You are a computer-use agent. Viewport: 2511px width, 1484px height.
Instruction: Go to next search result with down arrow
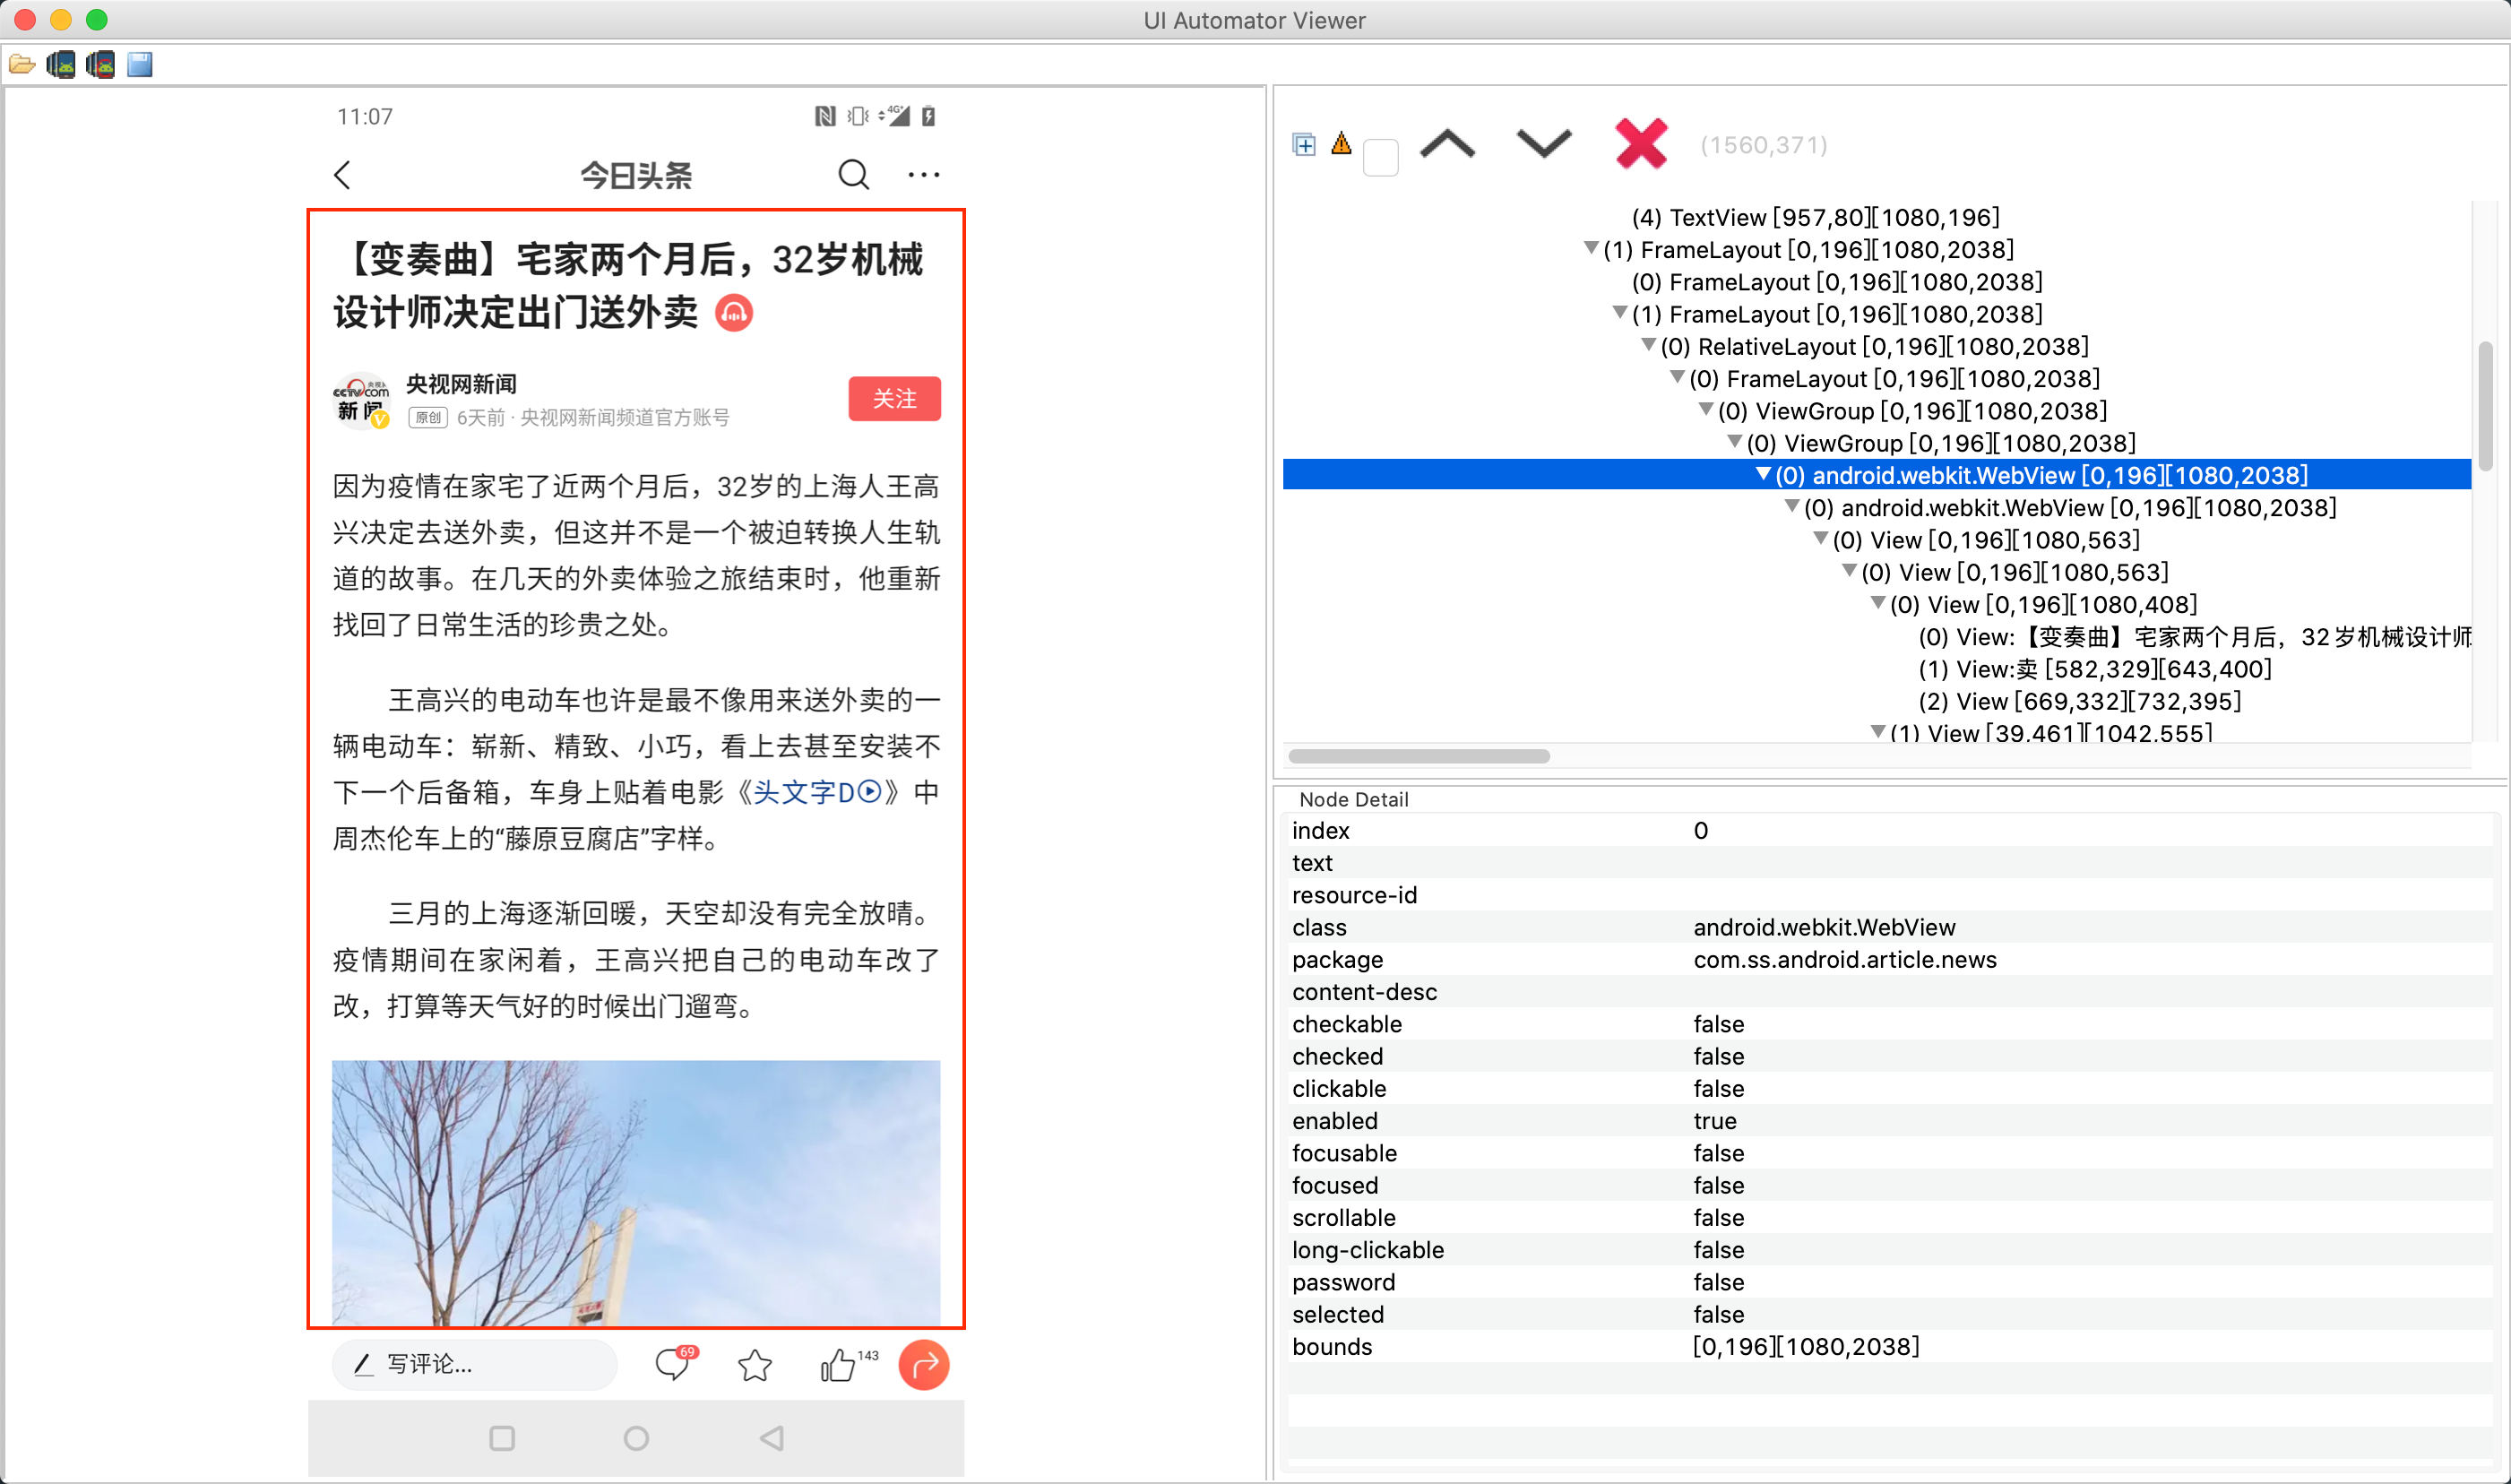click(x=1543, y=145)
